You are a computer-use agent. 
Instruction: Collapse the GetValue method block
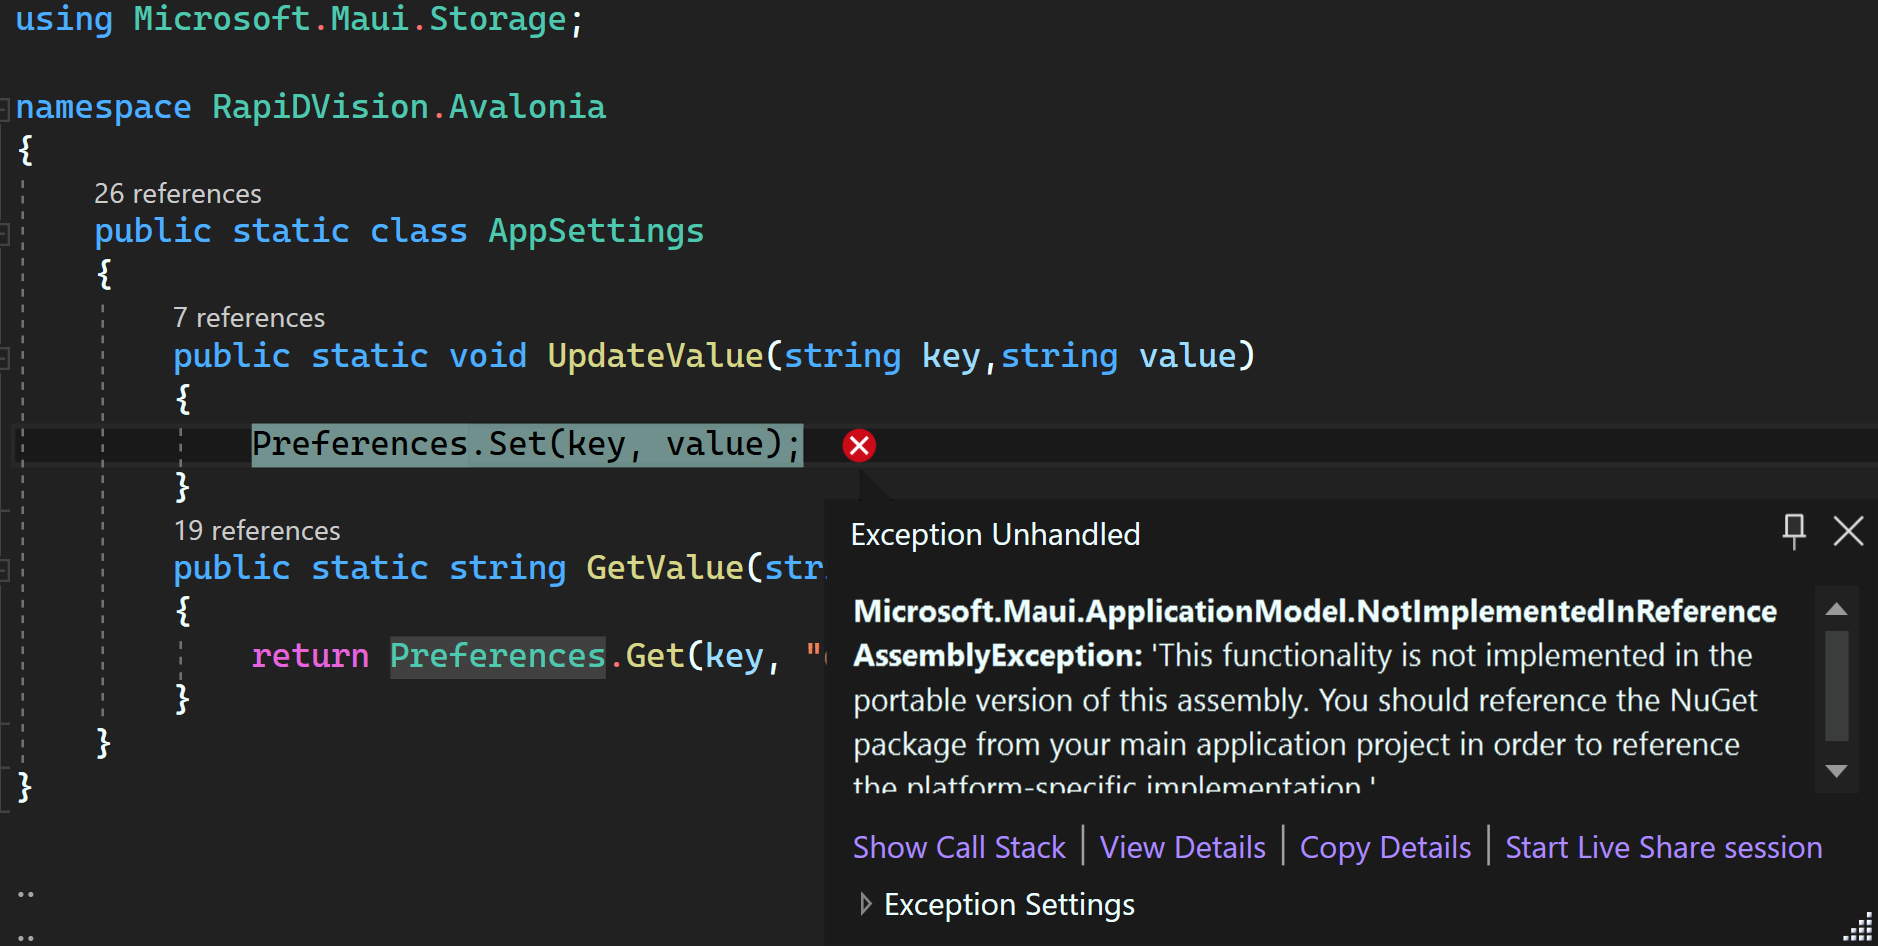point(4,569)
